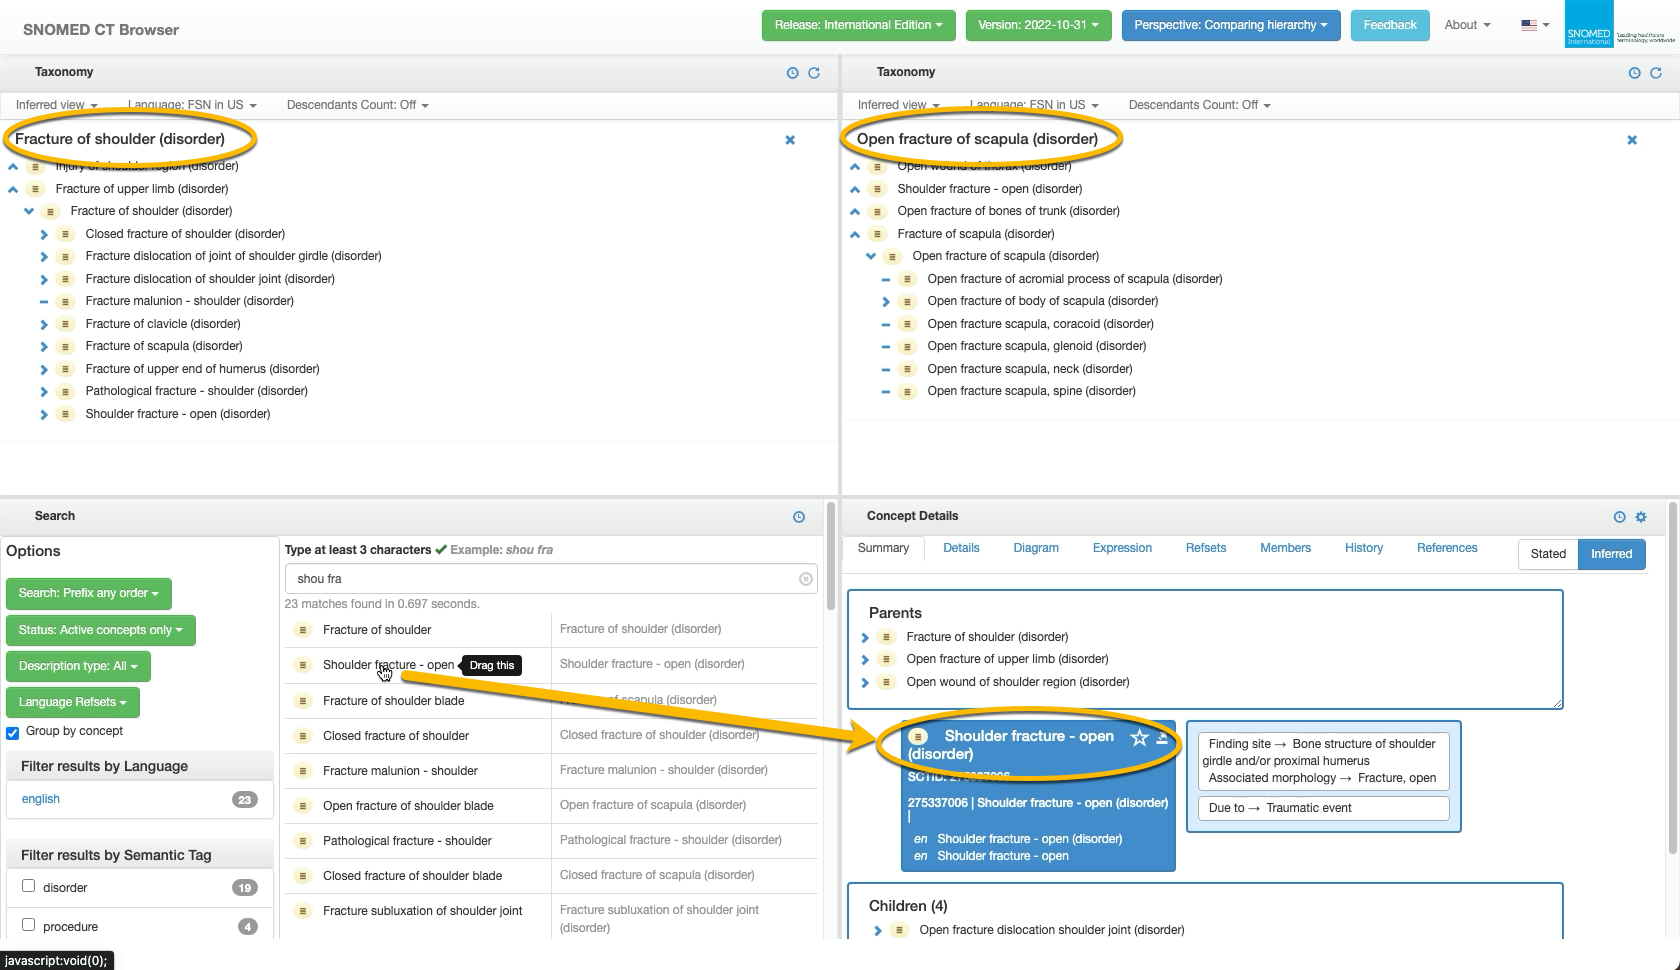Click concept icon next to Fracture malunion - shoulder result
1680x970 pixels.
(302, 771)
